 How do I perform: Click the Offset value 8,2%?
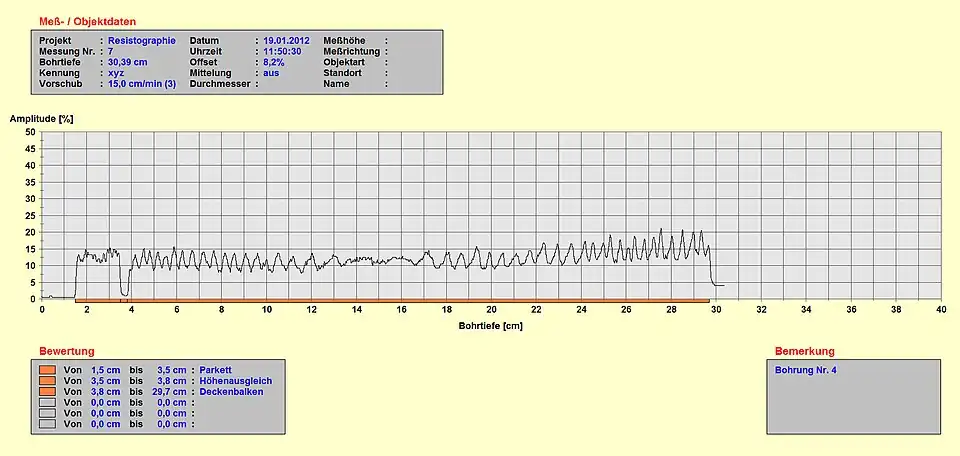[x=274, y=62]
